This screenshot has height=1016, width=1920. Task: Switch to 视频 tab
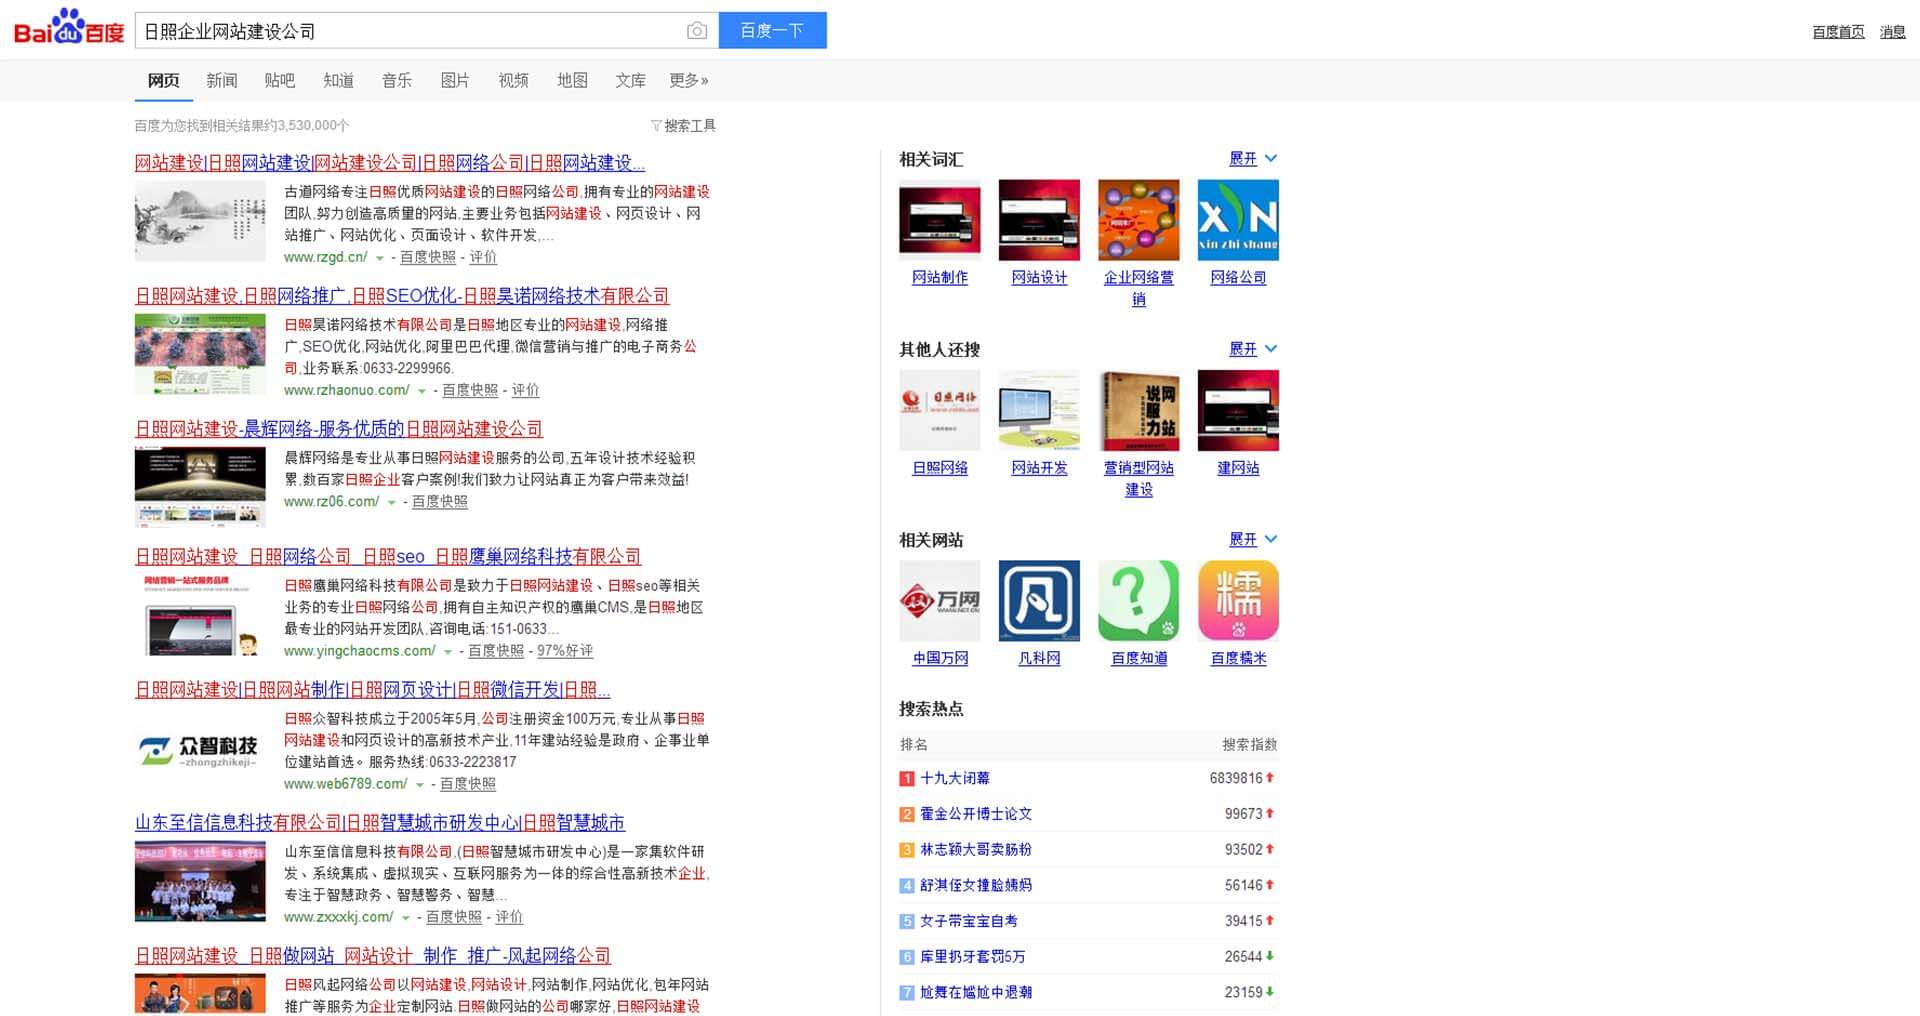pyautogui.click(x=514, y=80)
